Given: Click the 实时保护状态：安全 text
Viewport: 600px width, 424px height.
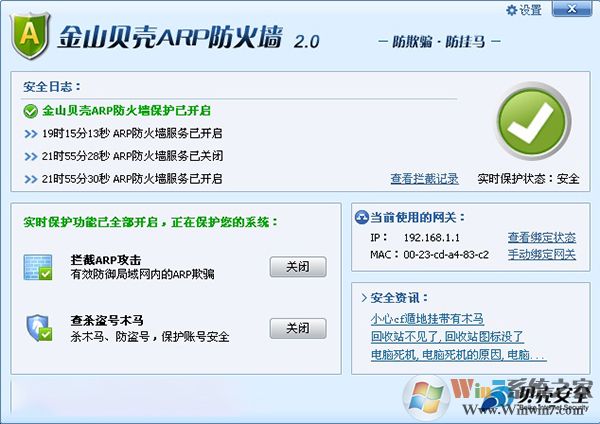Looking at the screenshot, I should (x=528, y=179).
